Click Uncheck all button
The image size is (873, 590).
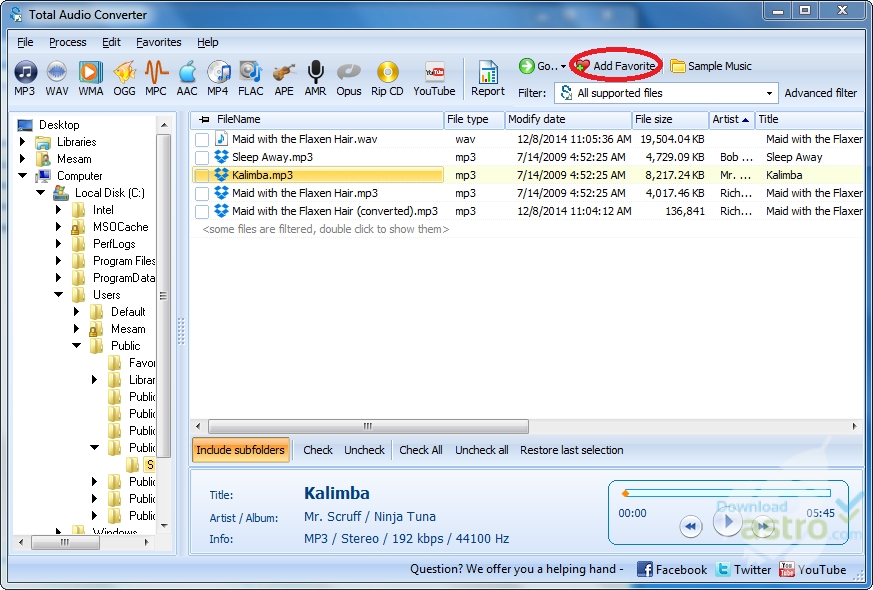point(482,450)
